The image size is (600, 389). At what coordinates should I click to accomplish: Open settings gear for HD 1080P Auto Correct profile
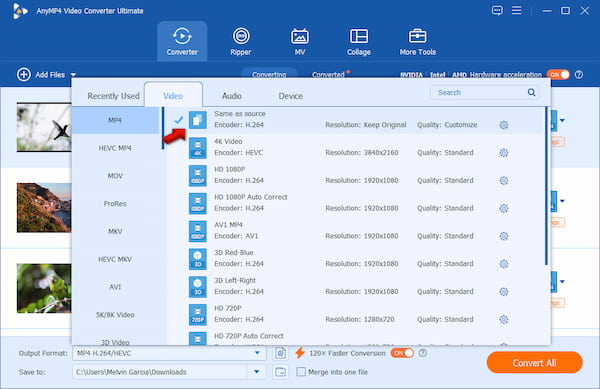(504, 208)
